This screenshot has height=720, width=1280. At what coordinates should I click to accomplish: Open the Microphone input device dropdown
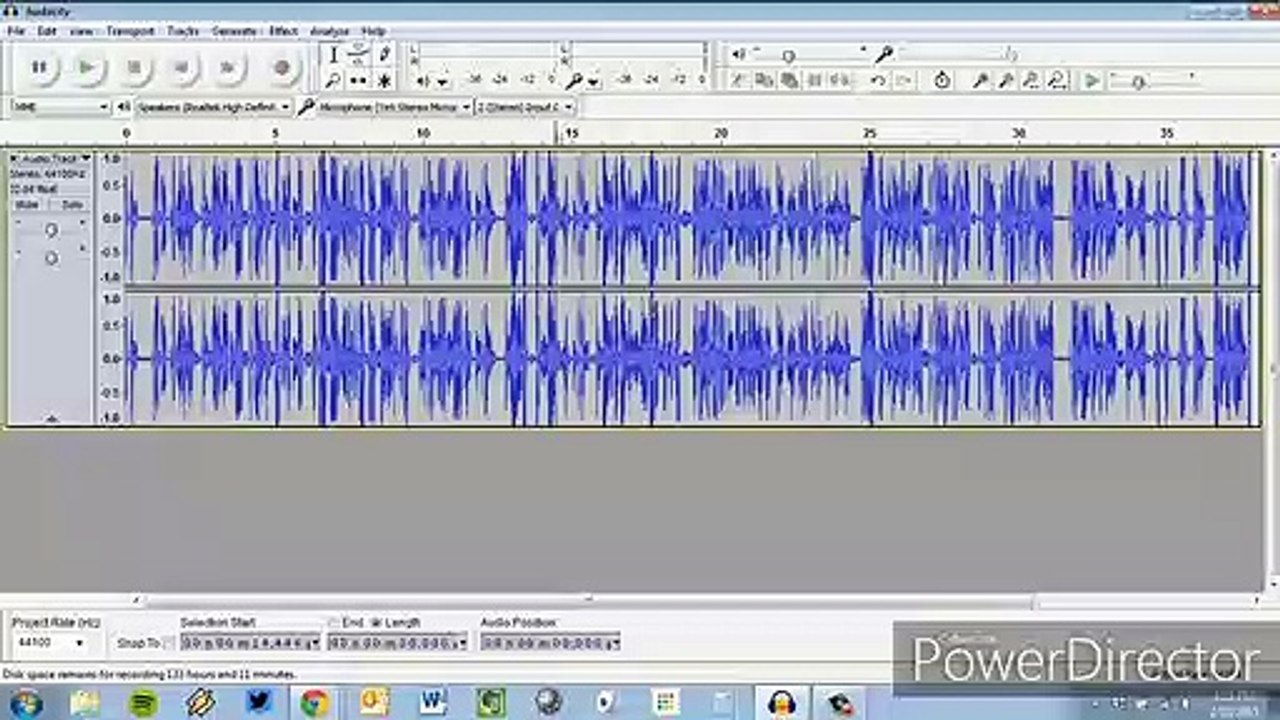point(394,106)
